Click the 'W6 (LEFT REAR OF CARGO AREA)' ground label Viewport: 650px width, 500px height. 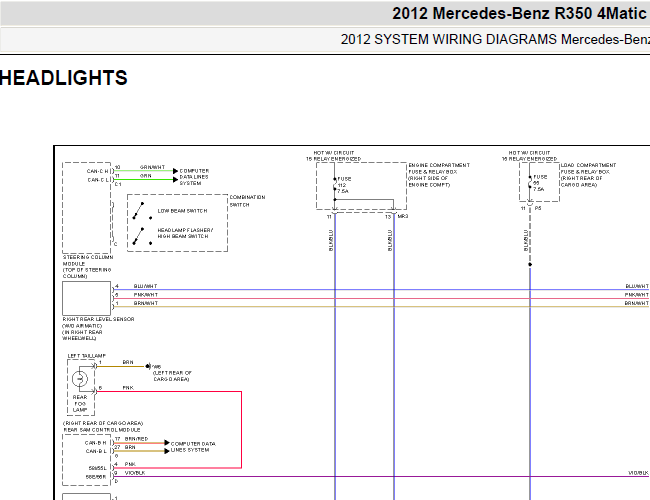[172, 373]
